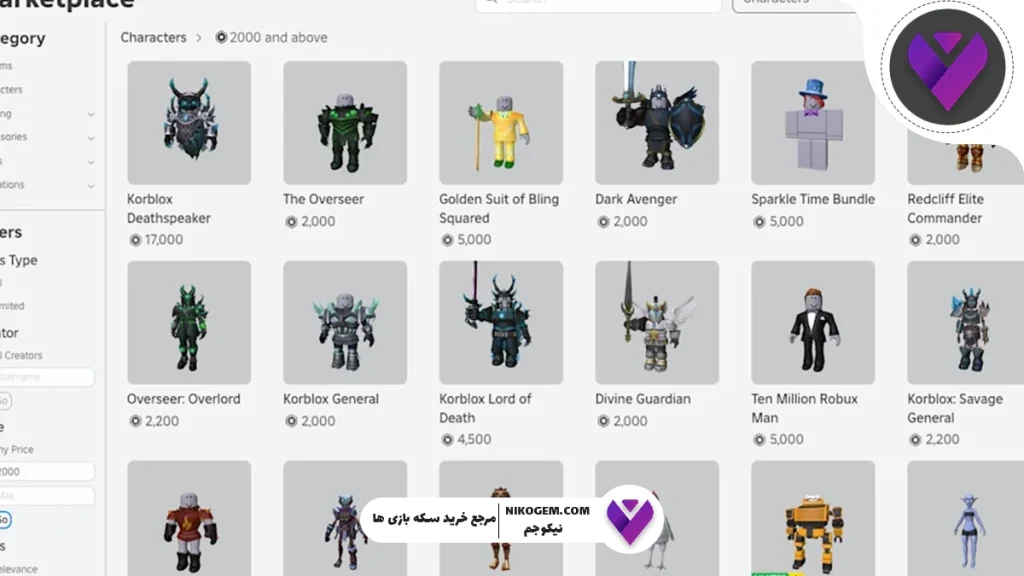This screenshot has height=576, width=1024.
Task: Click the Dark Avenger name link
Action: coord(636,199)
